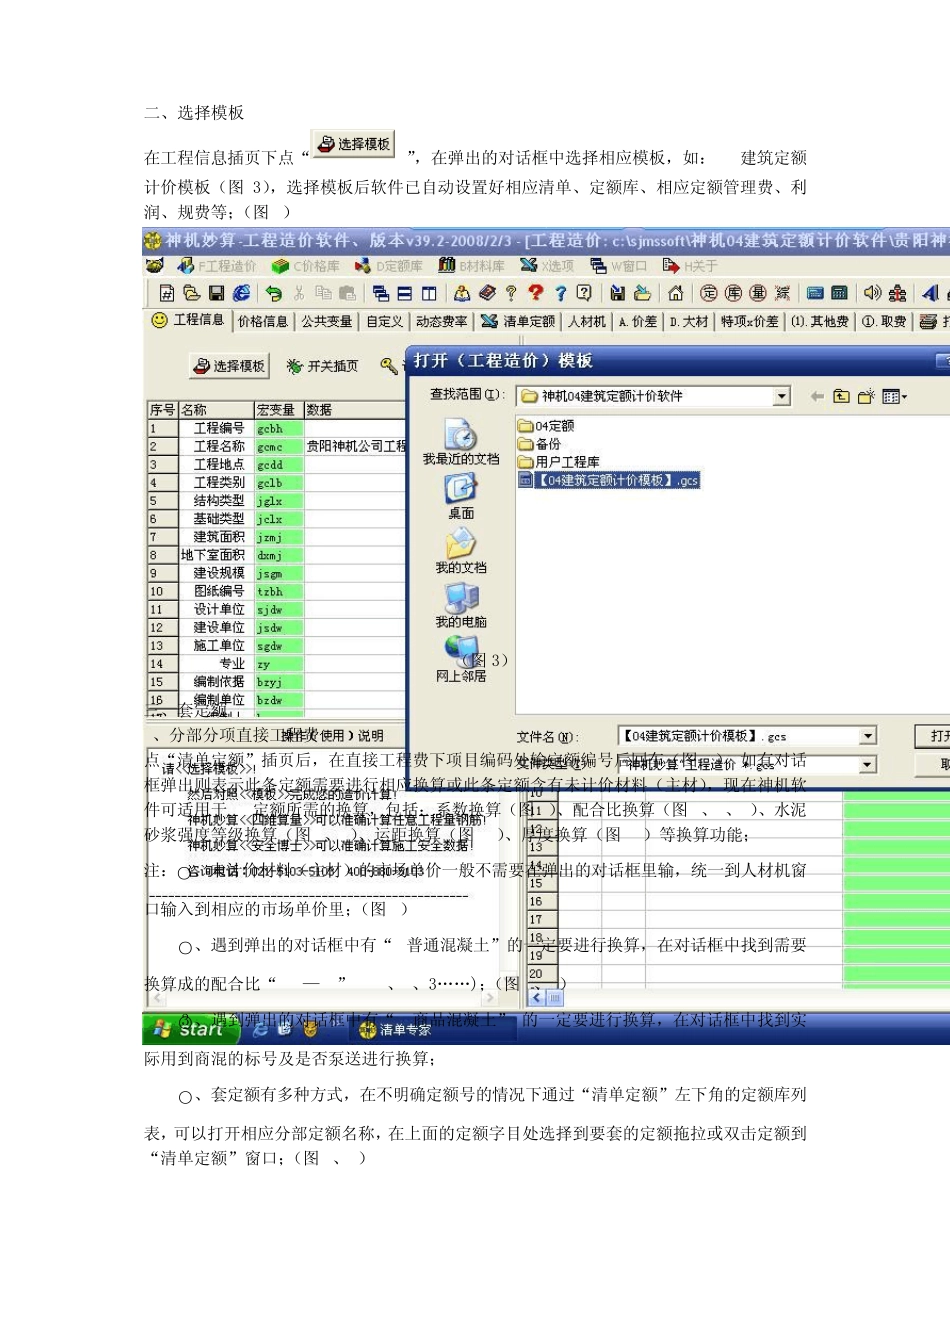Viewport: 950px width, 1344px height.
Task: Click the circled 库 toolbar icon
Action: pyautogui.click(x=734, y=293)
